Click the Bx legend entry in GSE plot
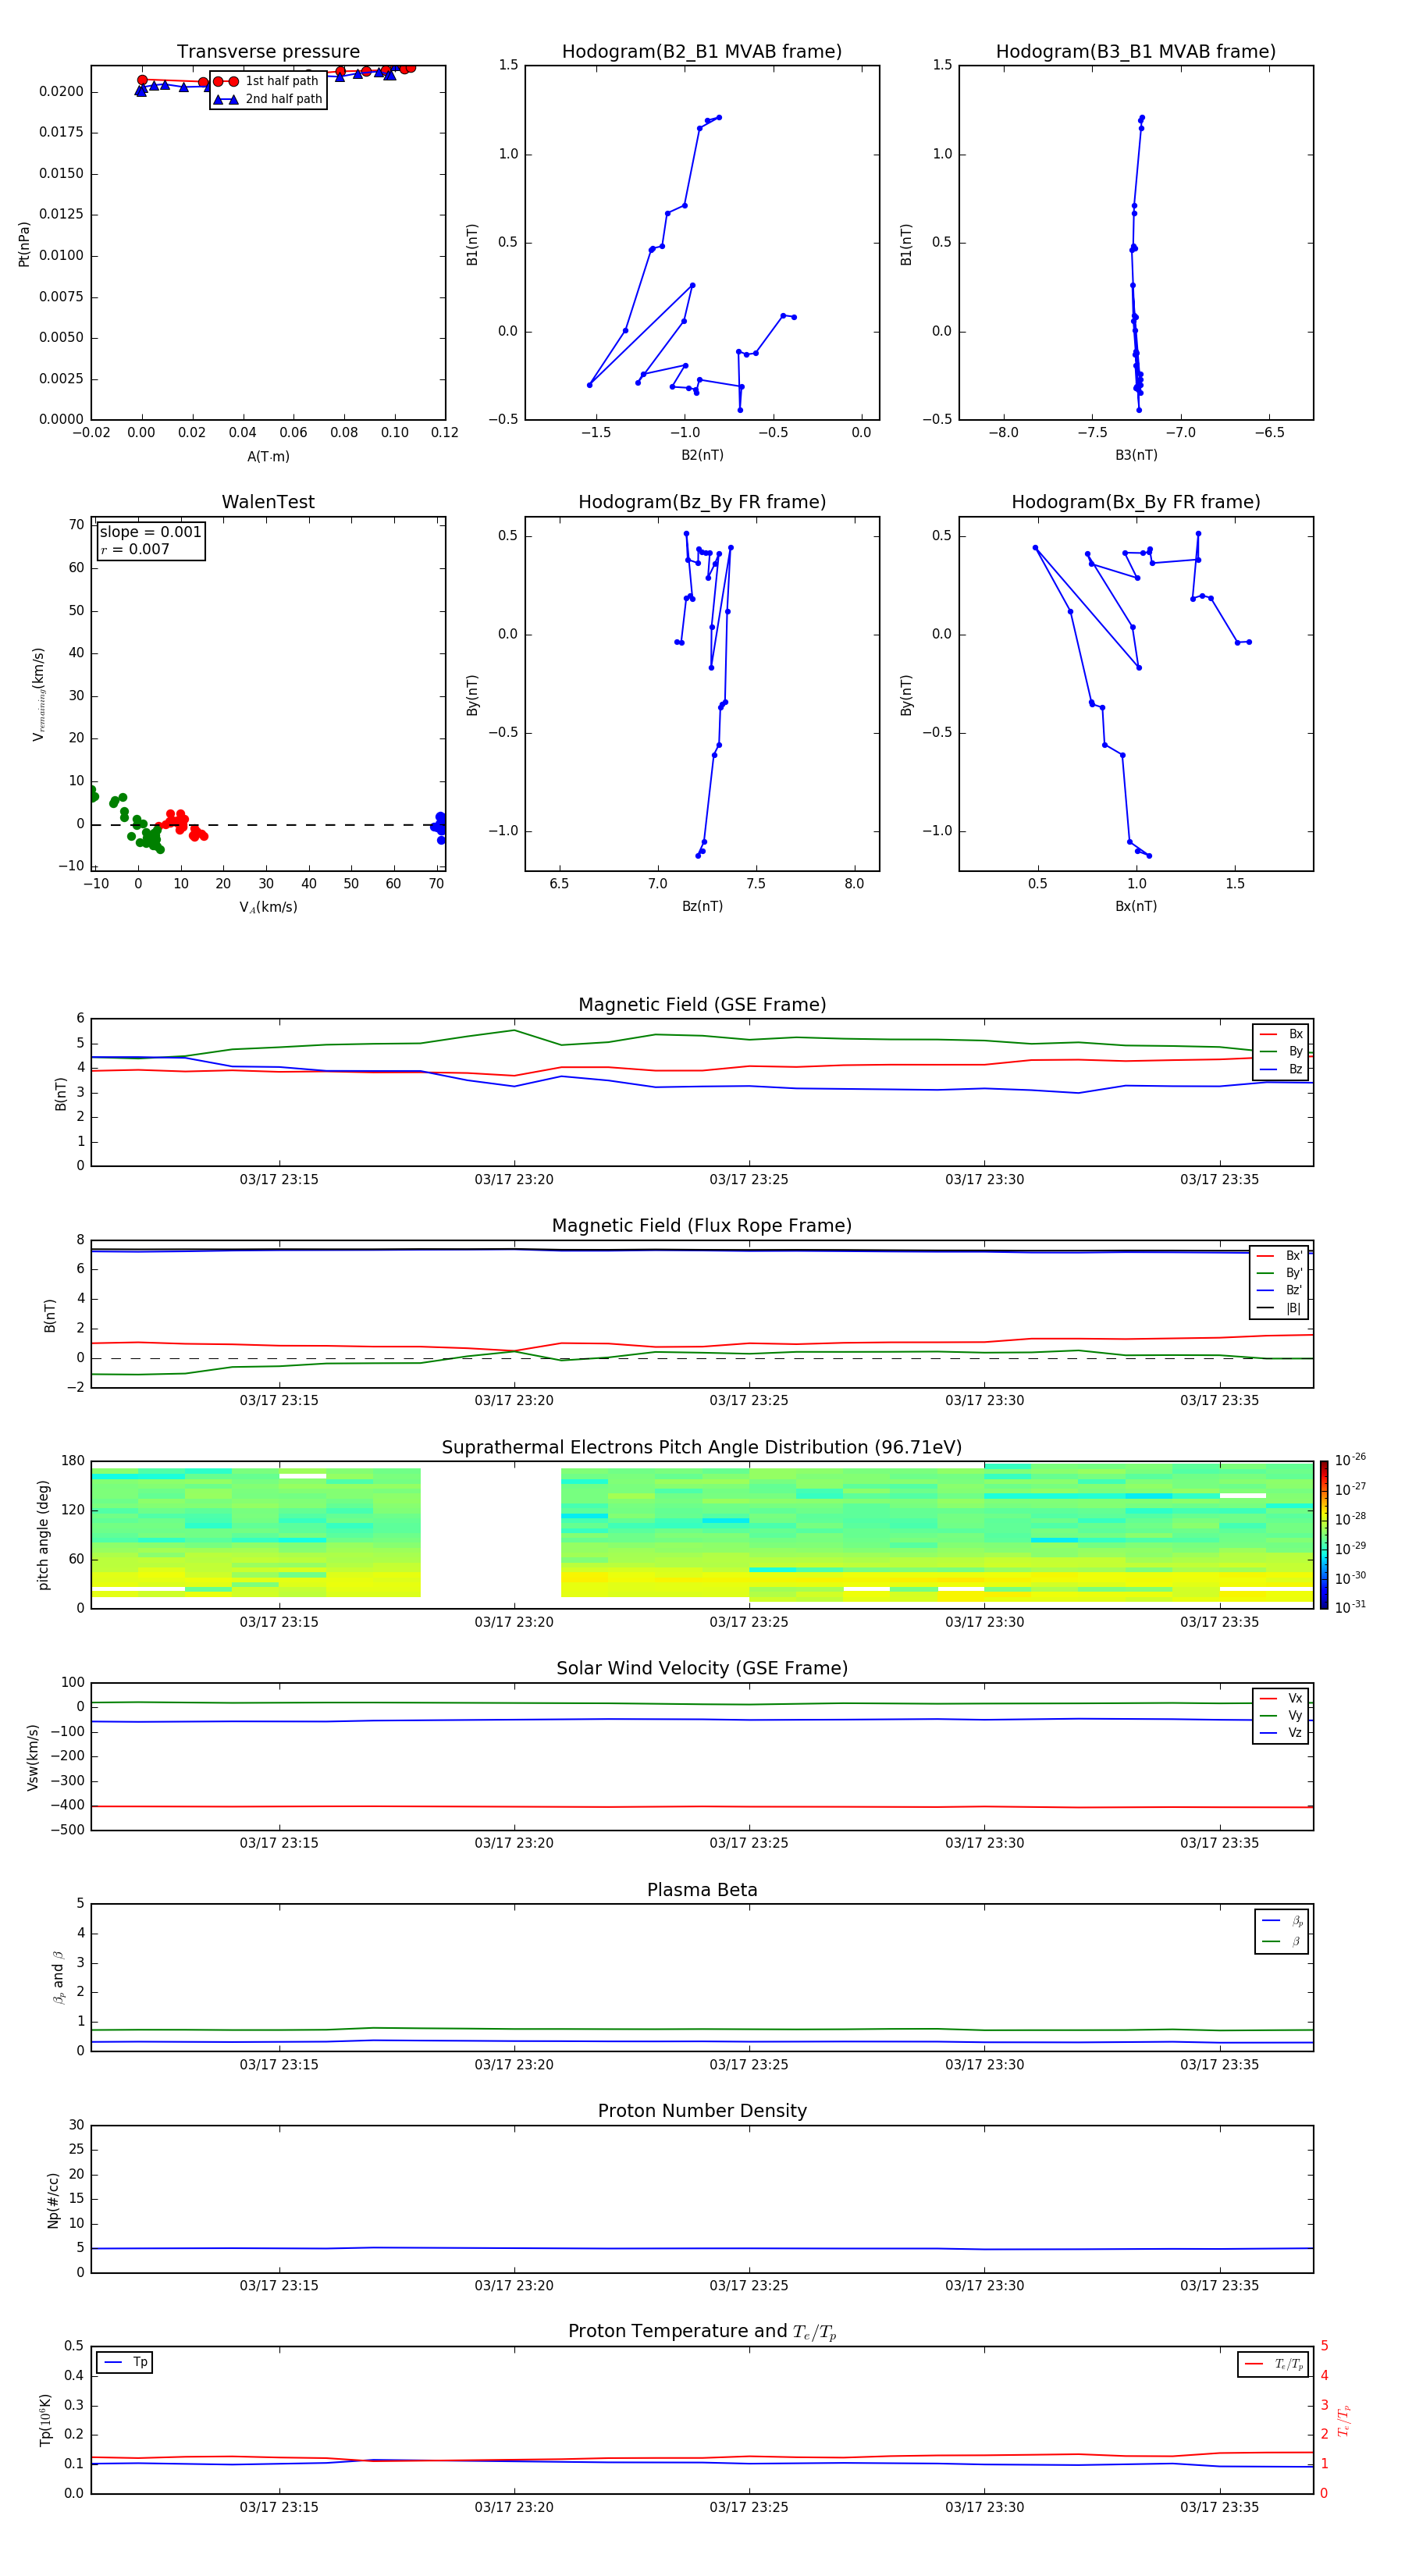Screen dimensions: 1405x2576 [1281, 1034]
